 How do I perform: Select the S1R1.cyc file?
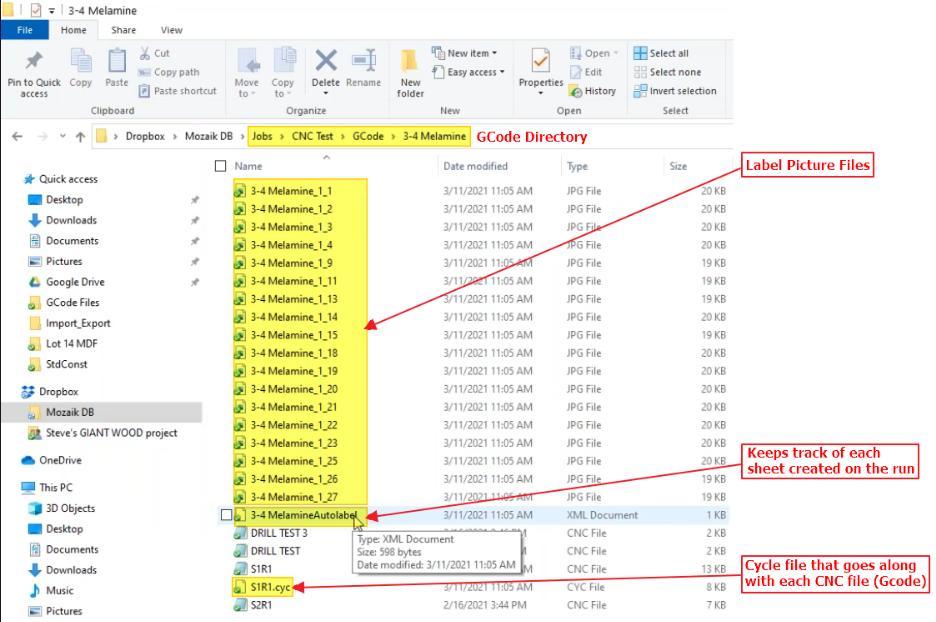pos(263,587)
